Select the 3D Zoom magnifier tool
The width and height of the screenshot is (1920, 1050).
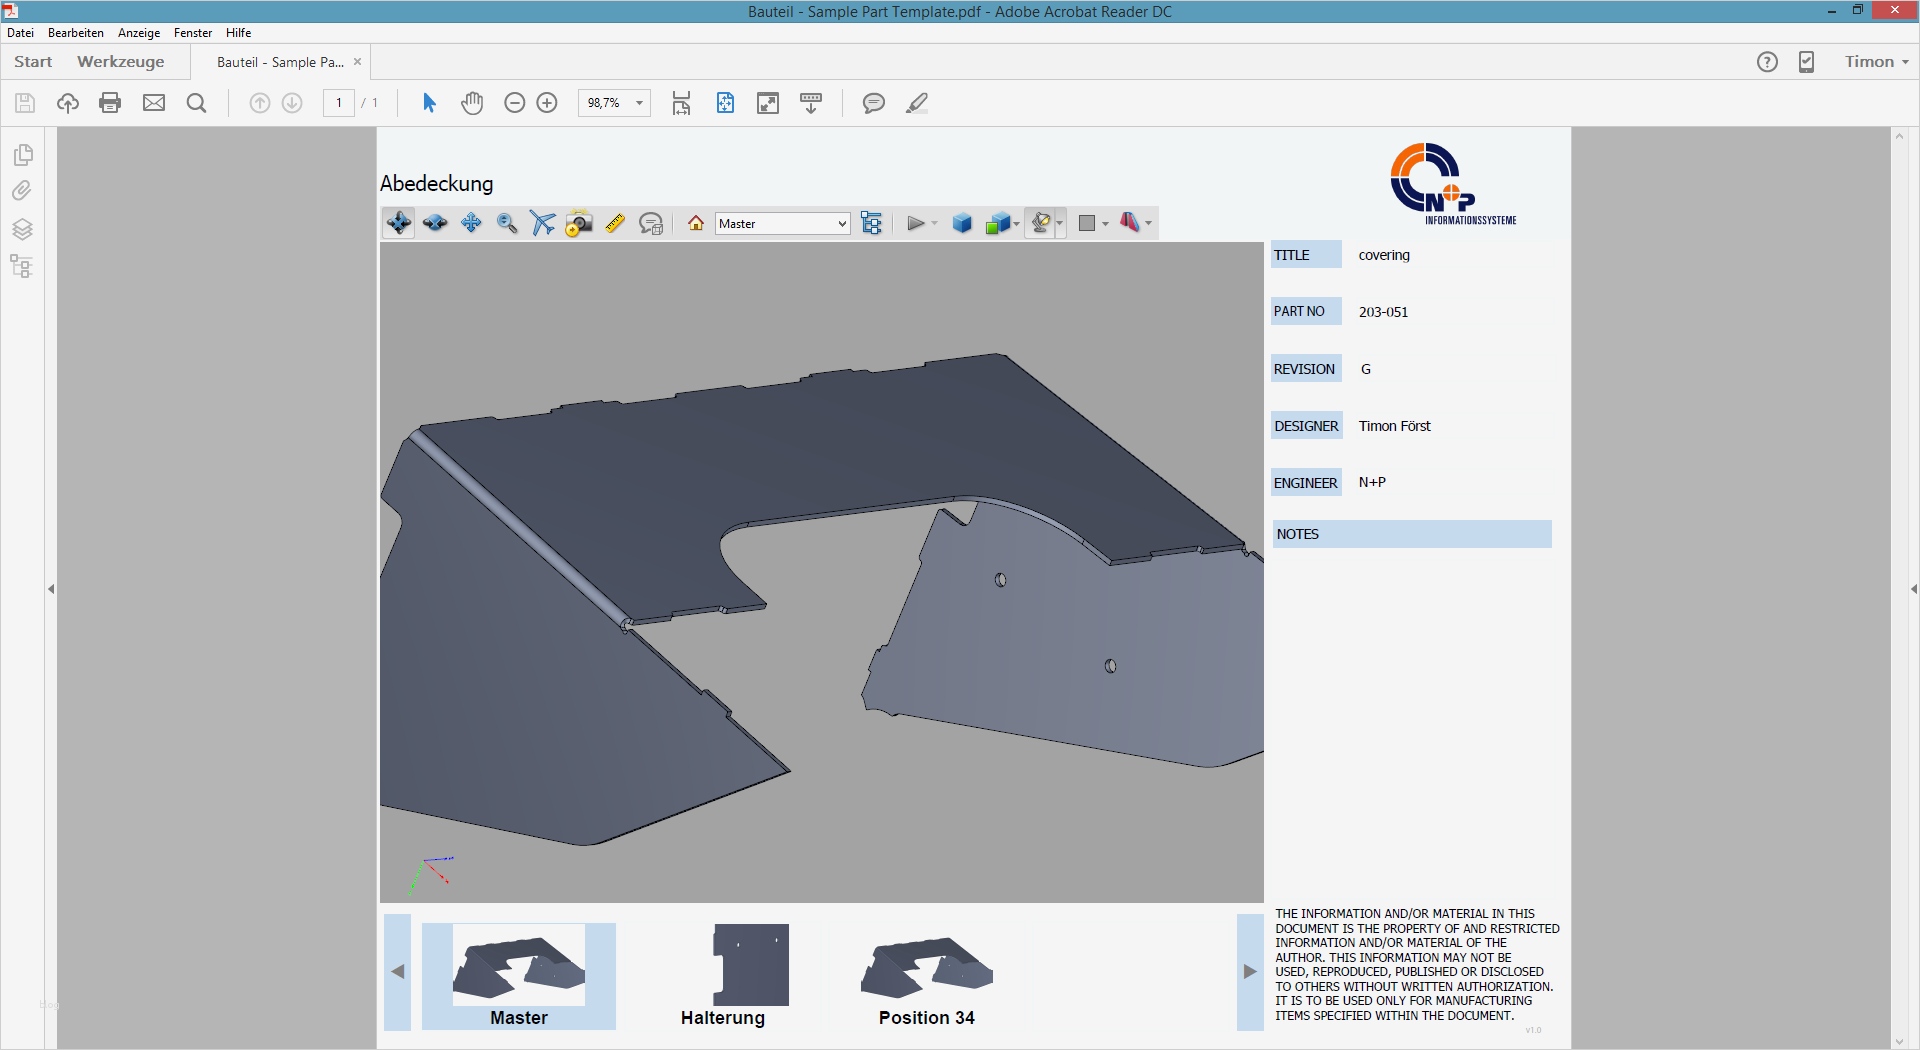[507, 223]
